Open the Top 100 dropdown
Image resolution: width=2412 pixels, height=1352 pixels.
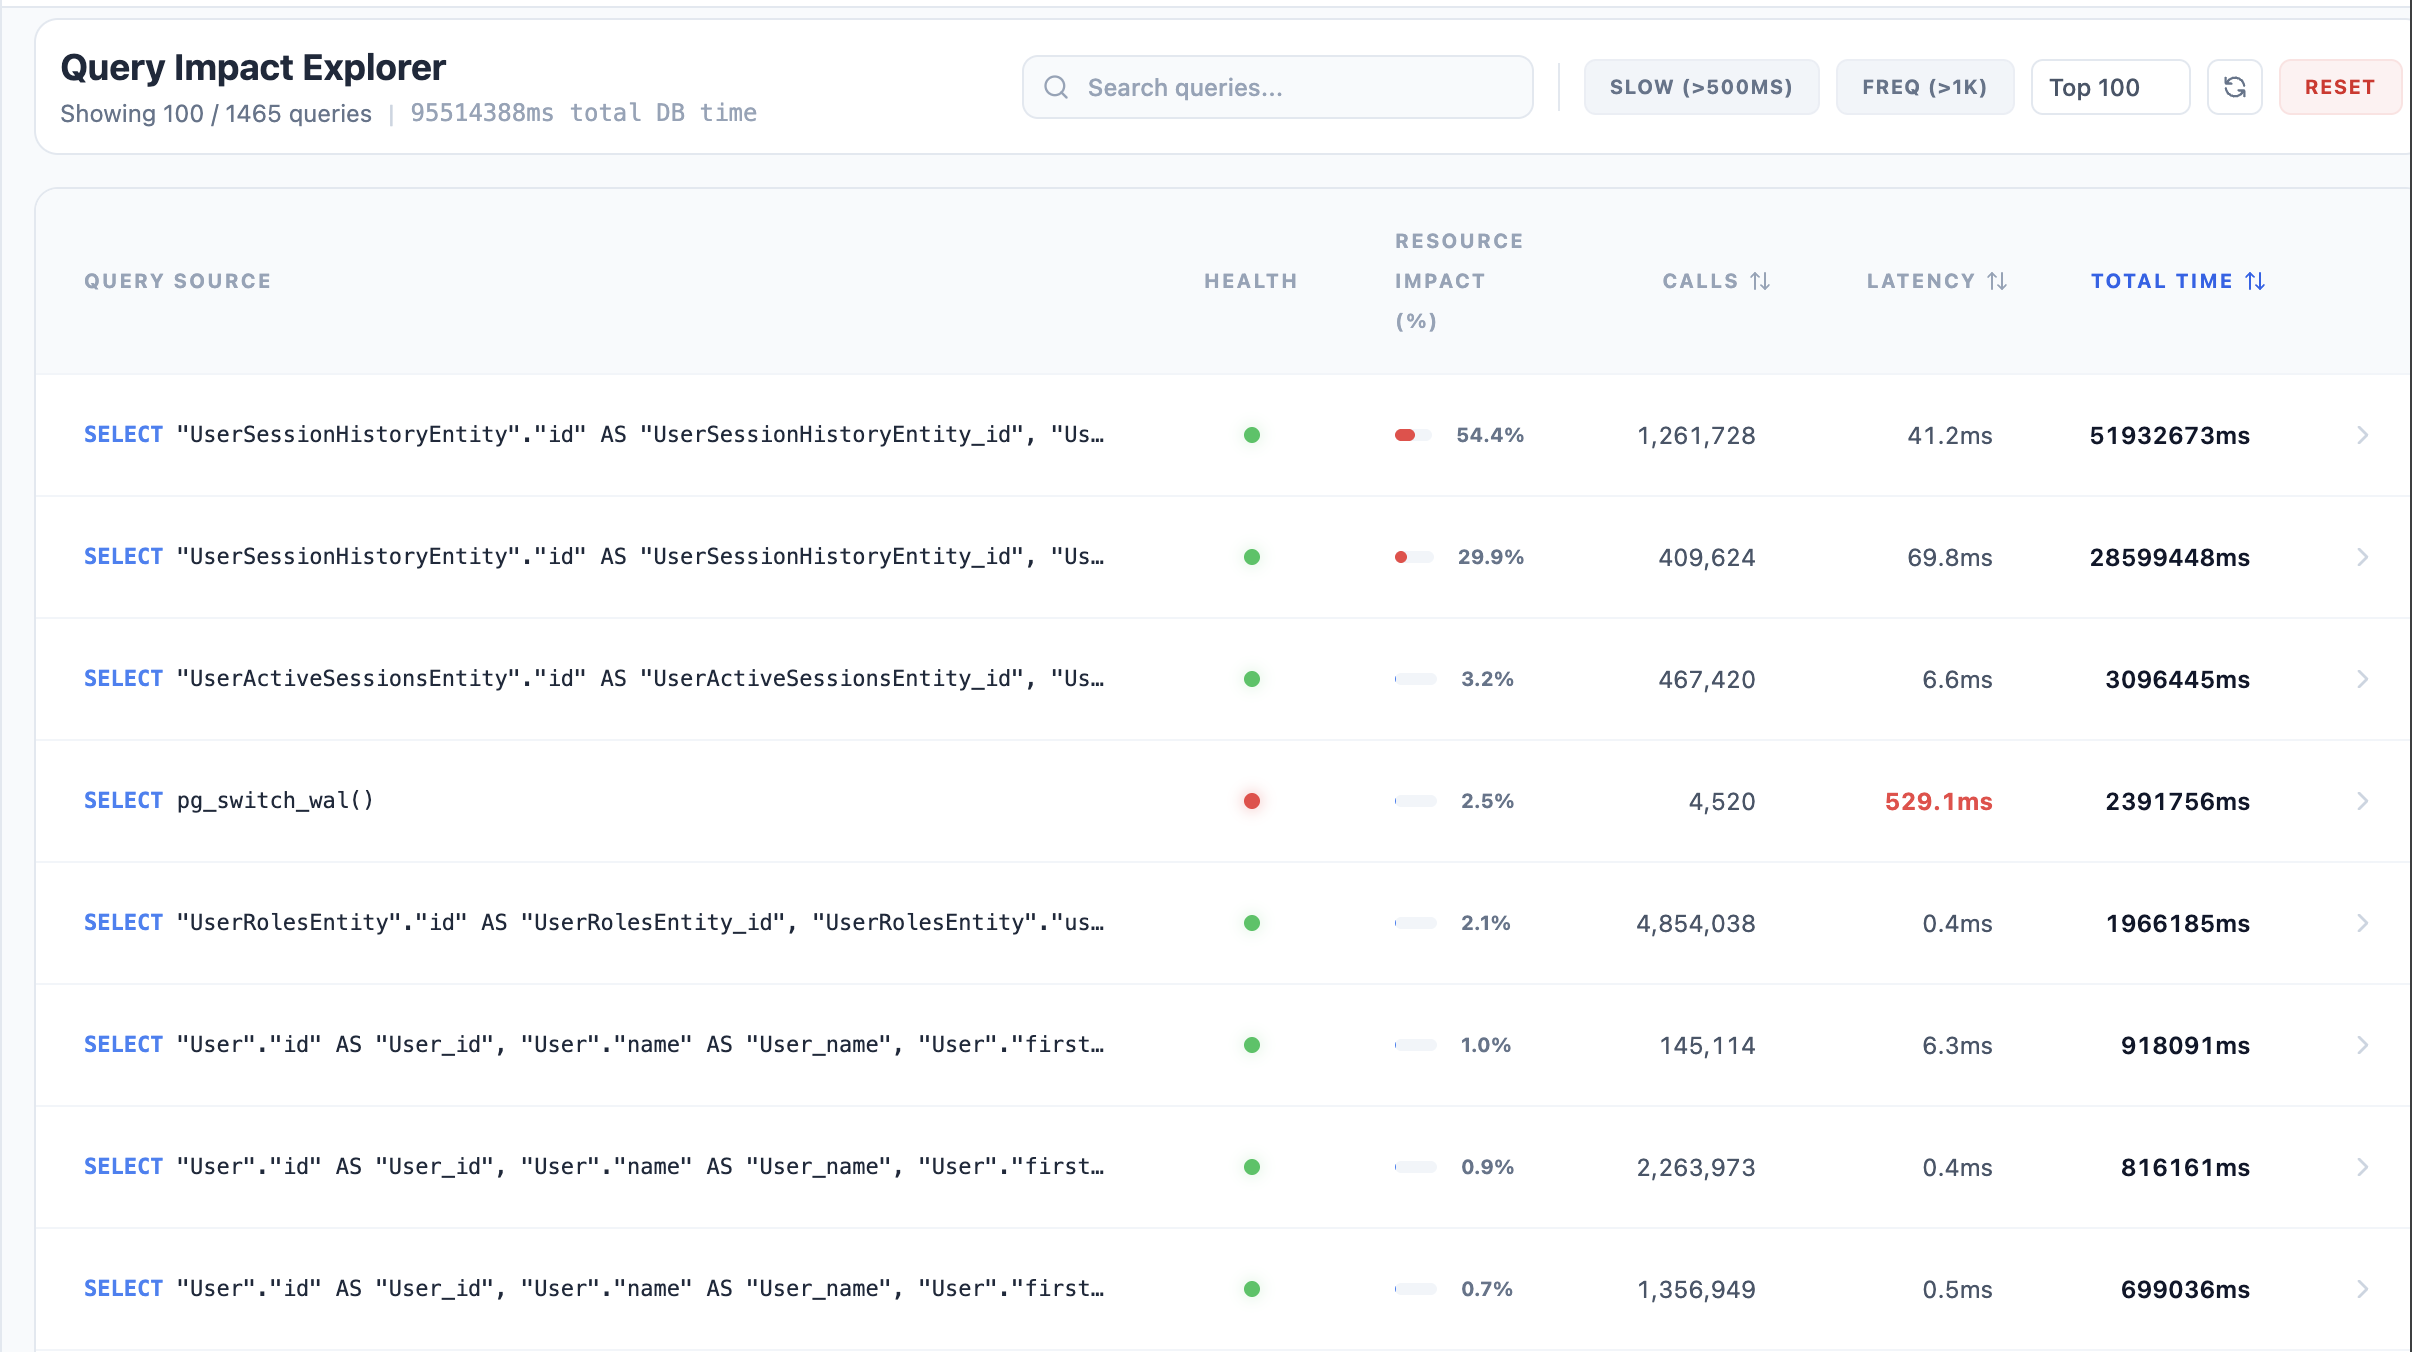point(2109,87)
